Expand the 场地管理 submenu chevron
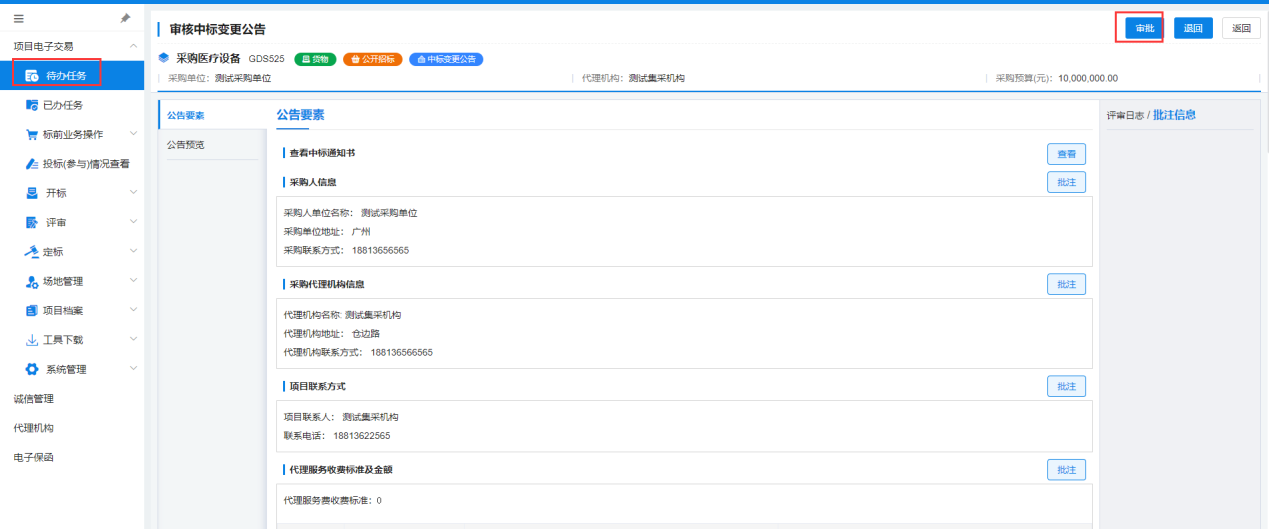The image size is (1269, 529). coord(133,281)
